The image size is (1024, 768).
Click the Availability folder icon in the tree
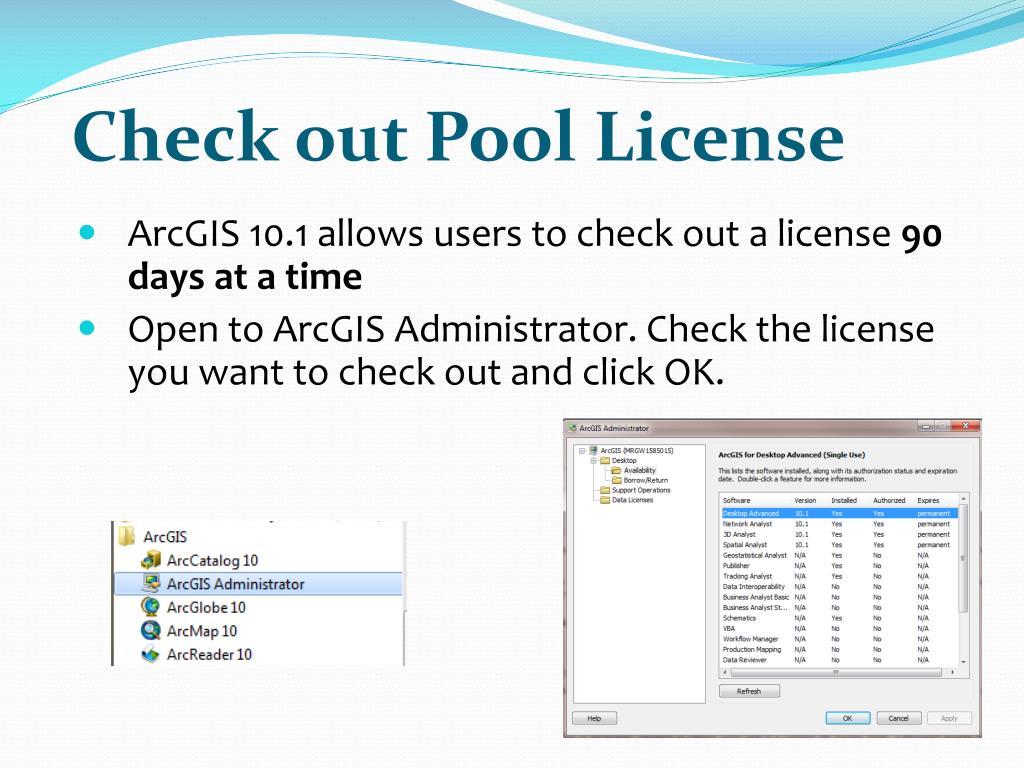click(x=616, y=470)
